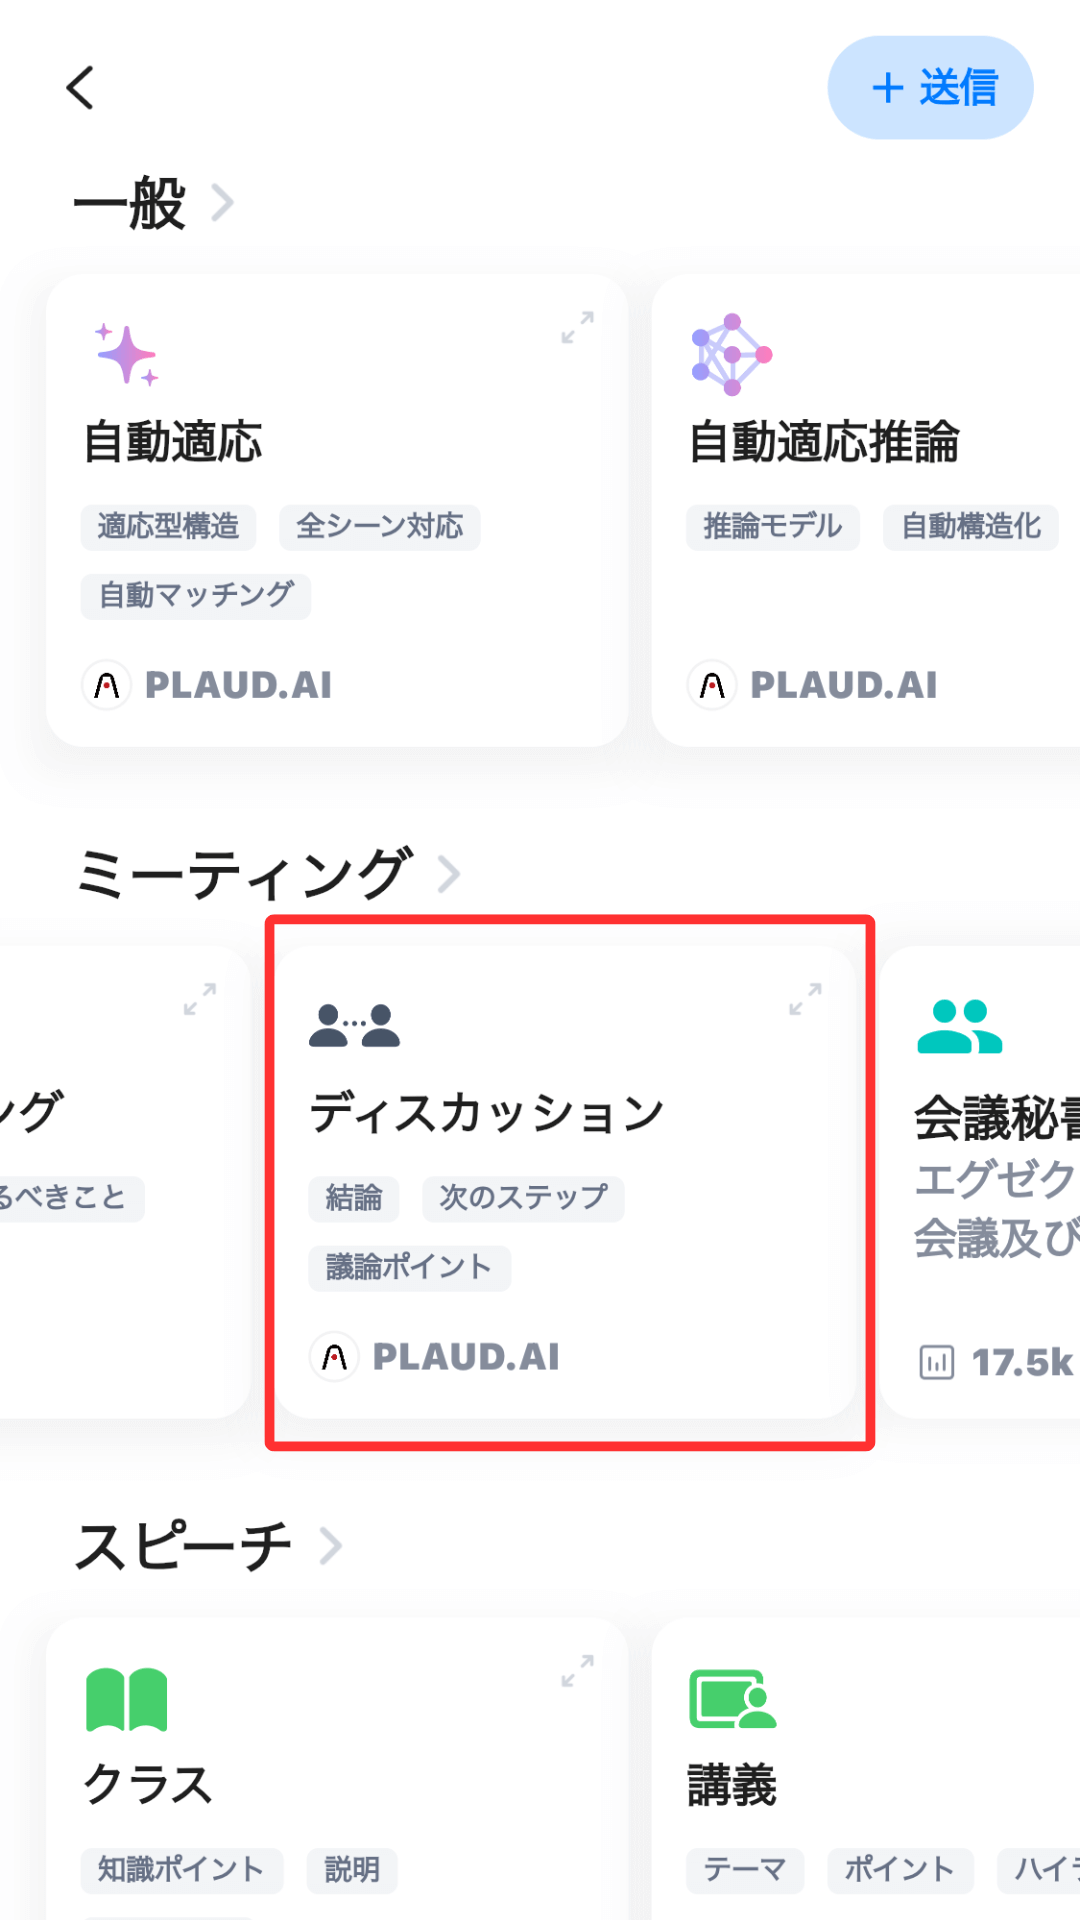Open expand arrows on ディスカッション card
This screenshot has height=1920, width=1080.
tap(805, 999)
